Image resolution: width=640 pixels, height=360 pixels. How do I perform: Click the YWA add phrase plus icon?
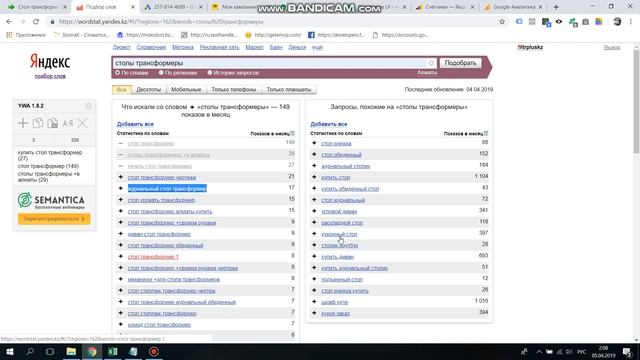coord(23,123)
